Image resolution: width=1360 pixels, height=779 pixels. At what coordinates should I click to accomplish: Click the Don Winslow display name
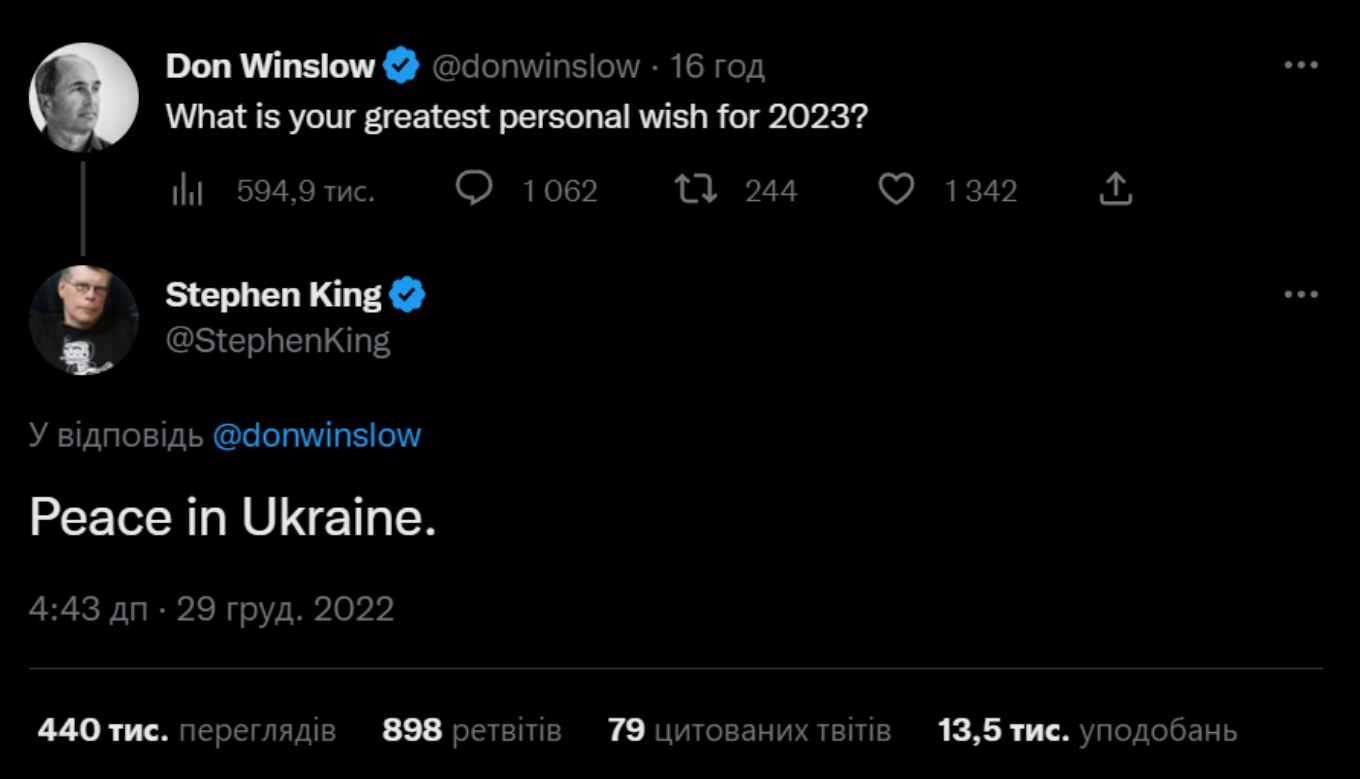[x=270, y=67]
